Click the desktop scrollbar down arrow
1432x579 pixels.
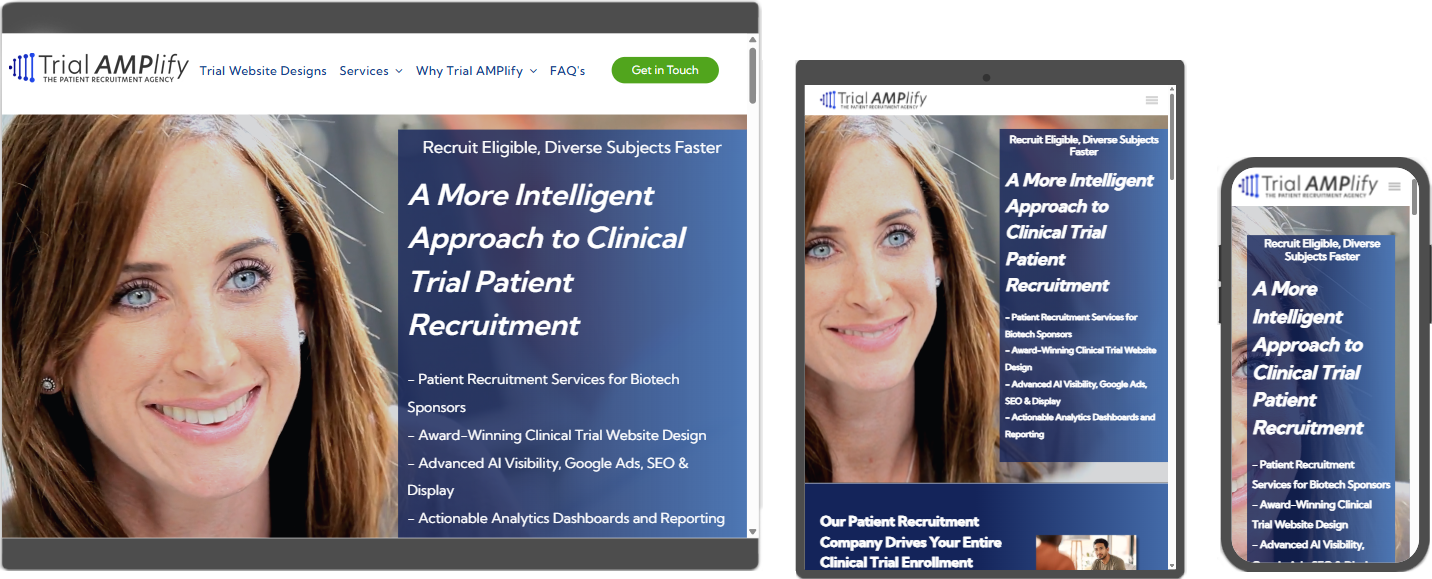pos(753,532)
